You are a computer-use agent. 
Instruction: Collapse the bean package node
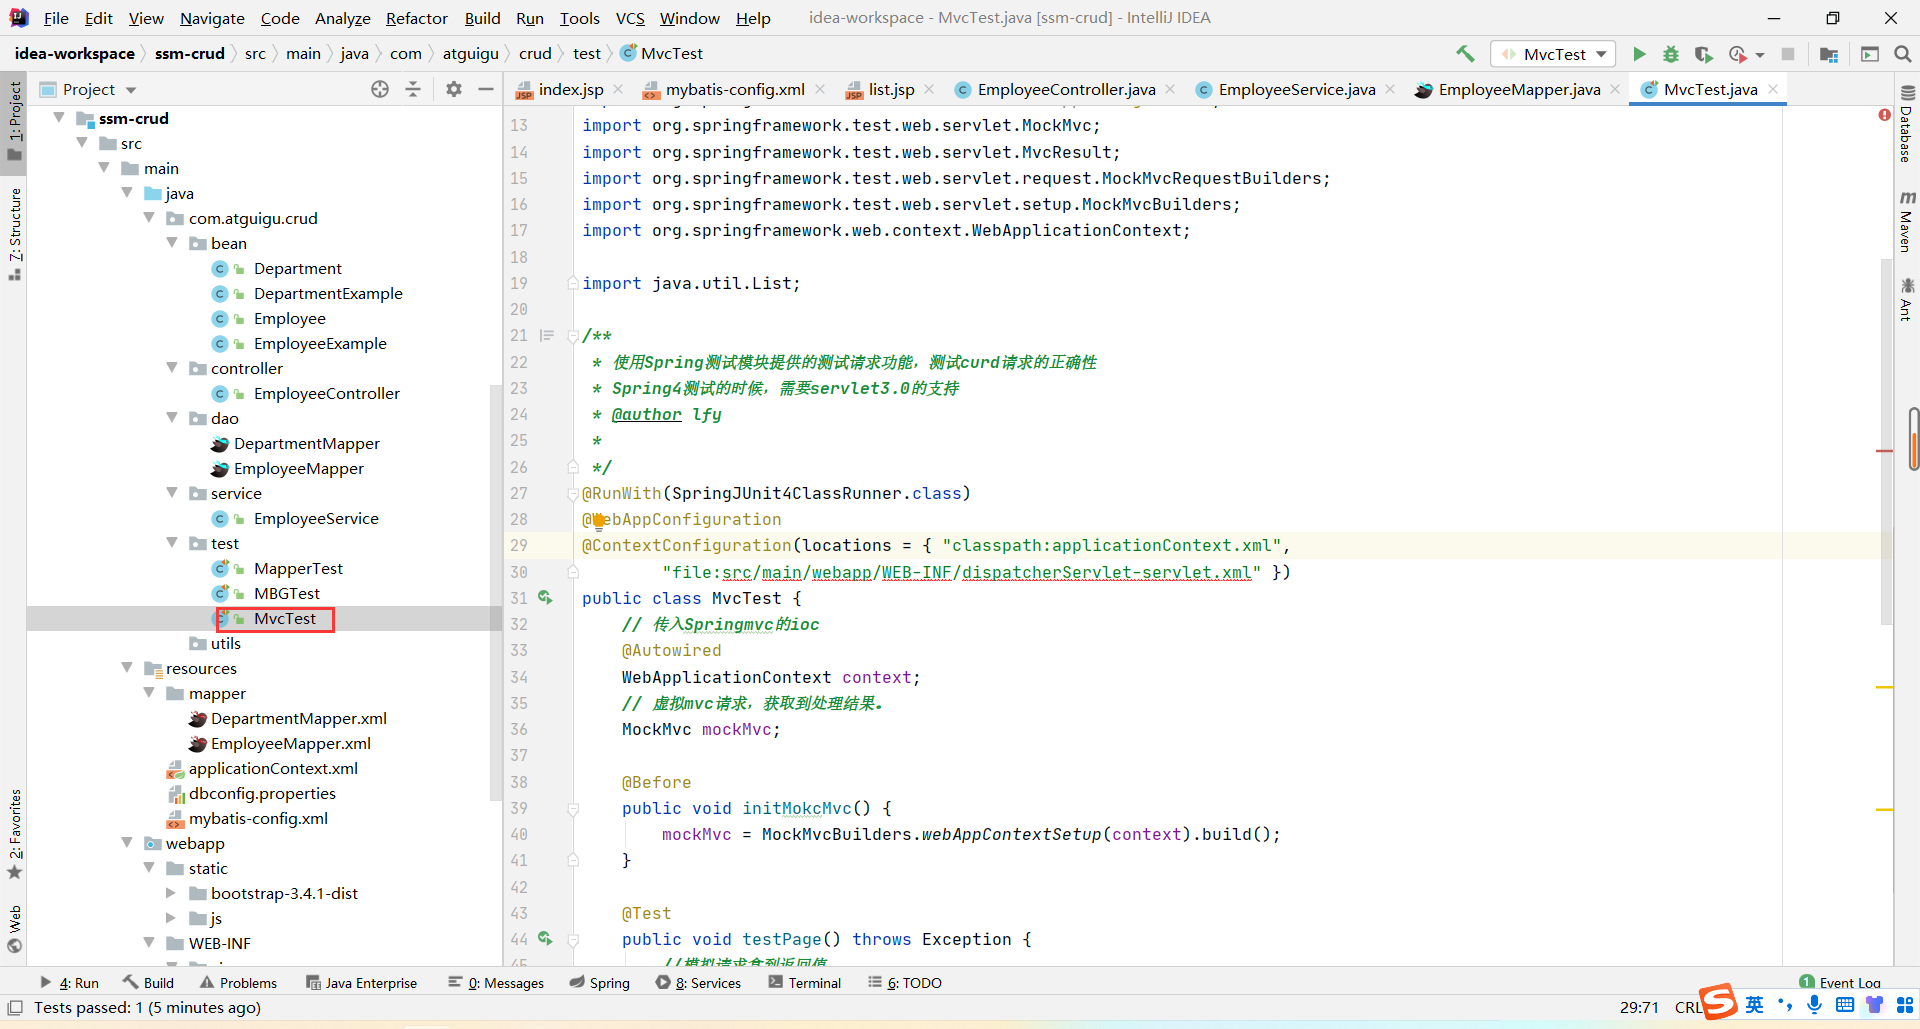click(x=172, y=243)
